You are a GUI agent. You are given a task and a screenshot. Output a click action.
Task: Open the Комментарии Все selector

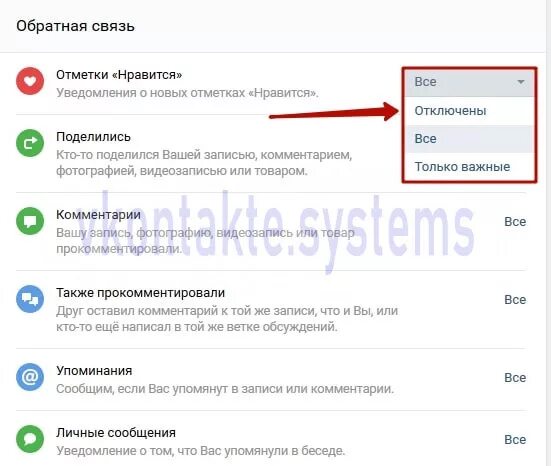click(x=515, y=222)
